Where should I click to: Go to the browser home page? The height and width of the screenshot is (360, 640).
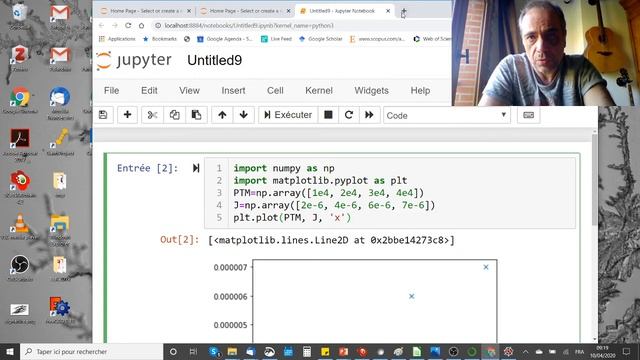(x=141, y=25)
